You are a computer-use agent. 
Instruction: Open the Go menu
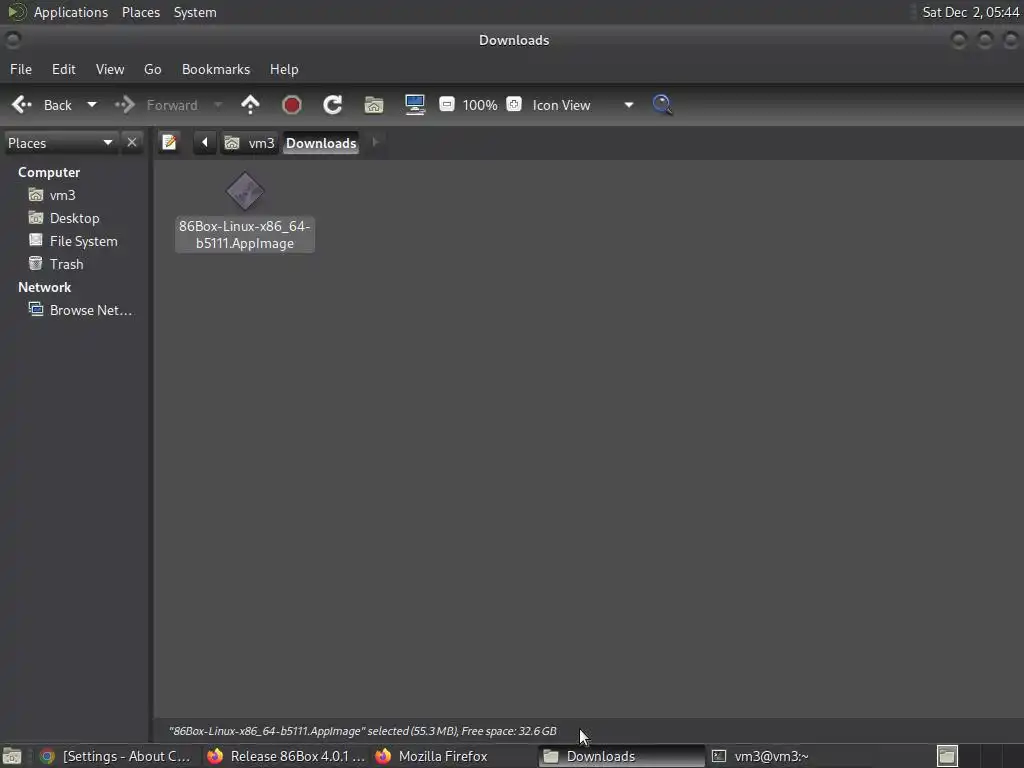click(x=153, y=69)
